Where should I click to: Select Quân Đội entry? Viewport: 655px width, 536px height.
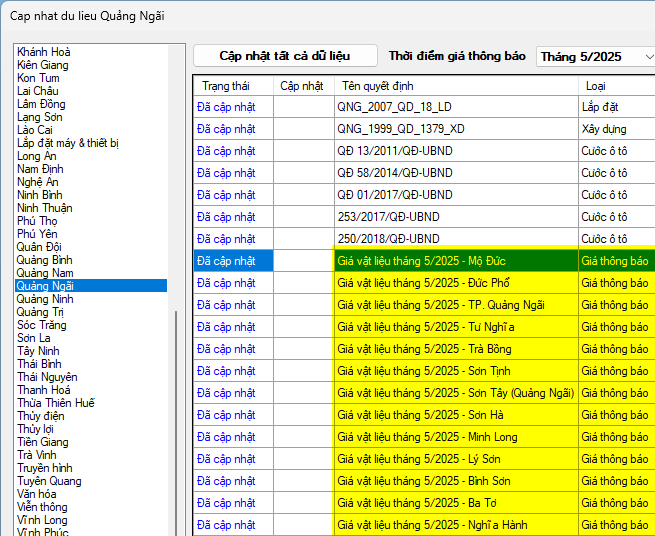[x=39, y=246]
